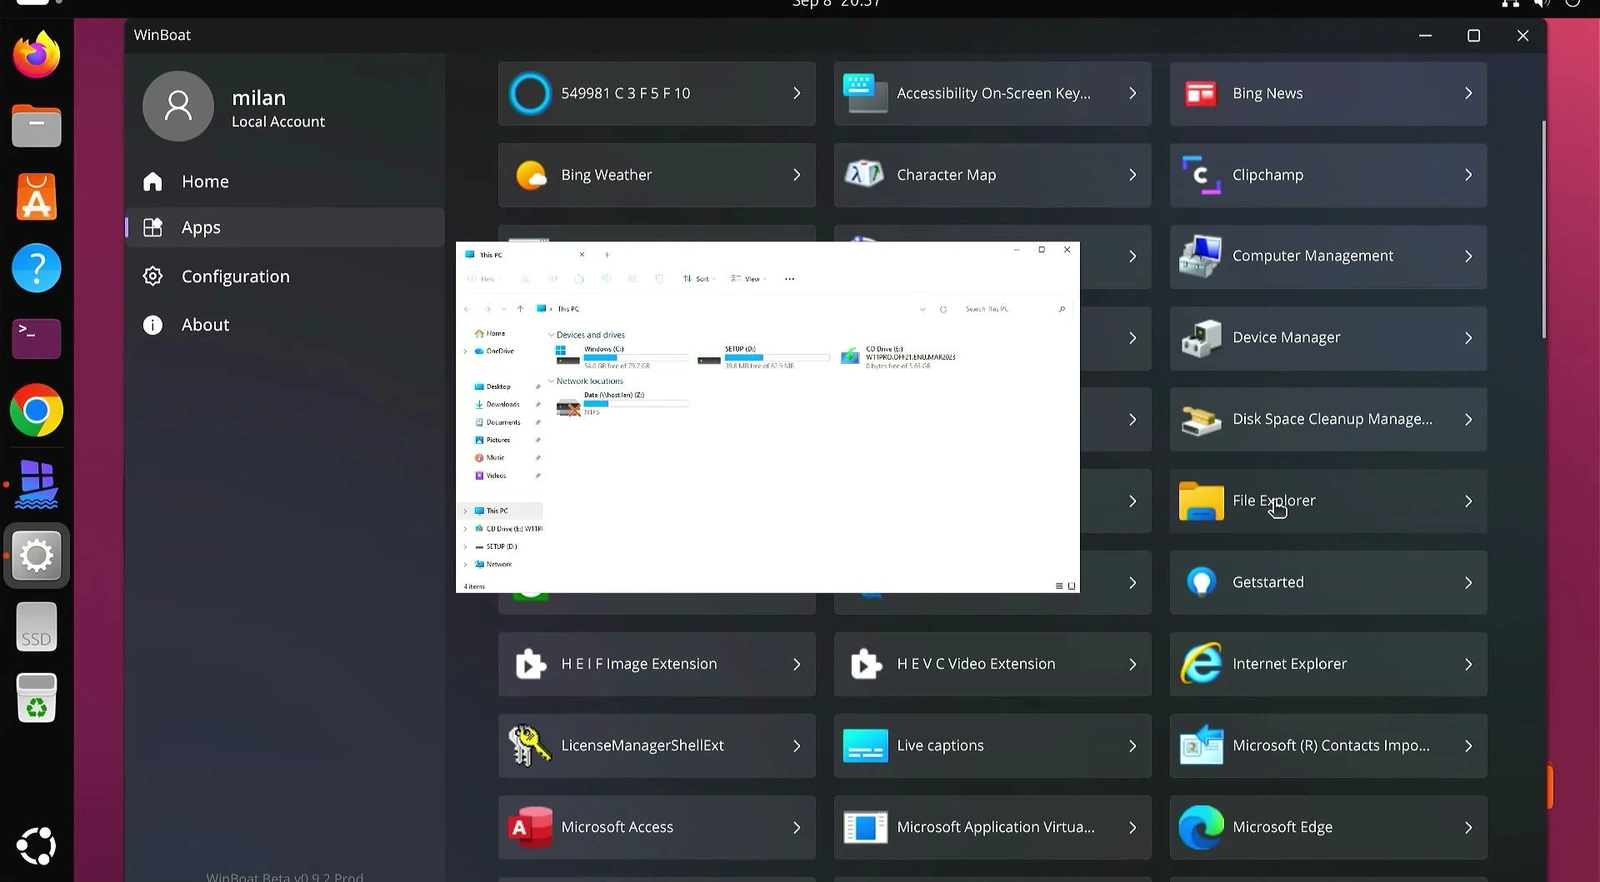Viewport: 1600px width, 882px height.
Task: Launch Device Manager
Action: [1328, 338]
